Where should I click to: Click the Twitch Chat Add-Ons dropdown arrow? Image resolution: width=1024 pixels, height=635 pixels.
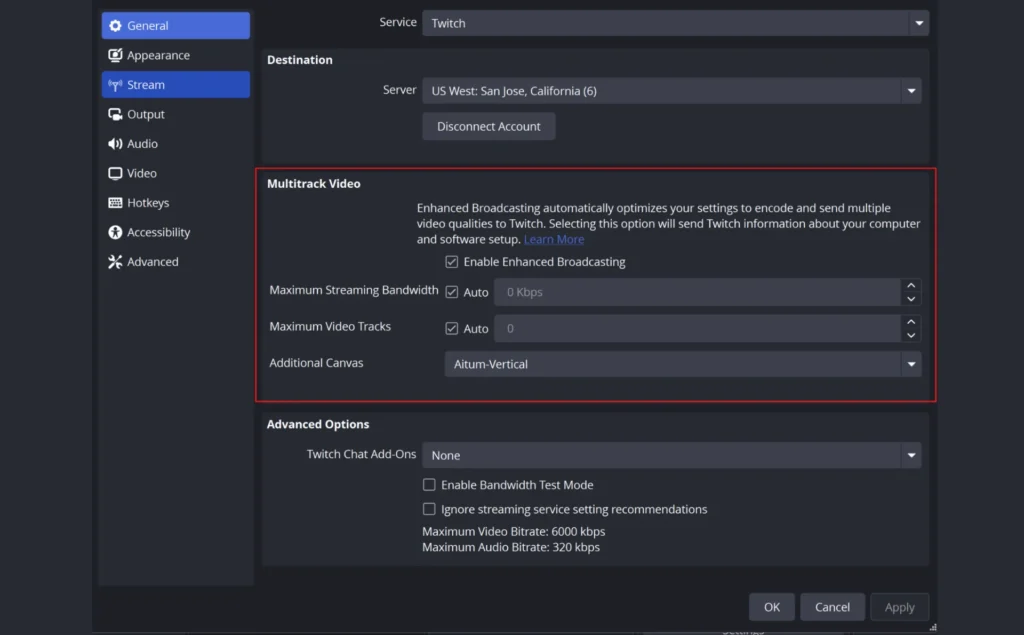tap(911, 455)
